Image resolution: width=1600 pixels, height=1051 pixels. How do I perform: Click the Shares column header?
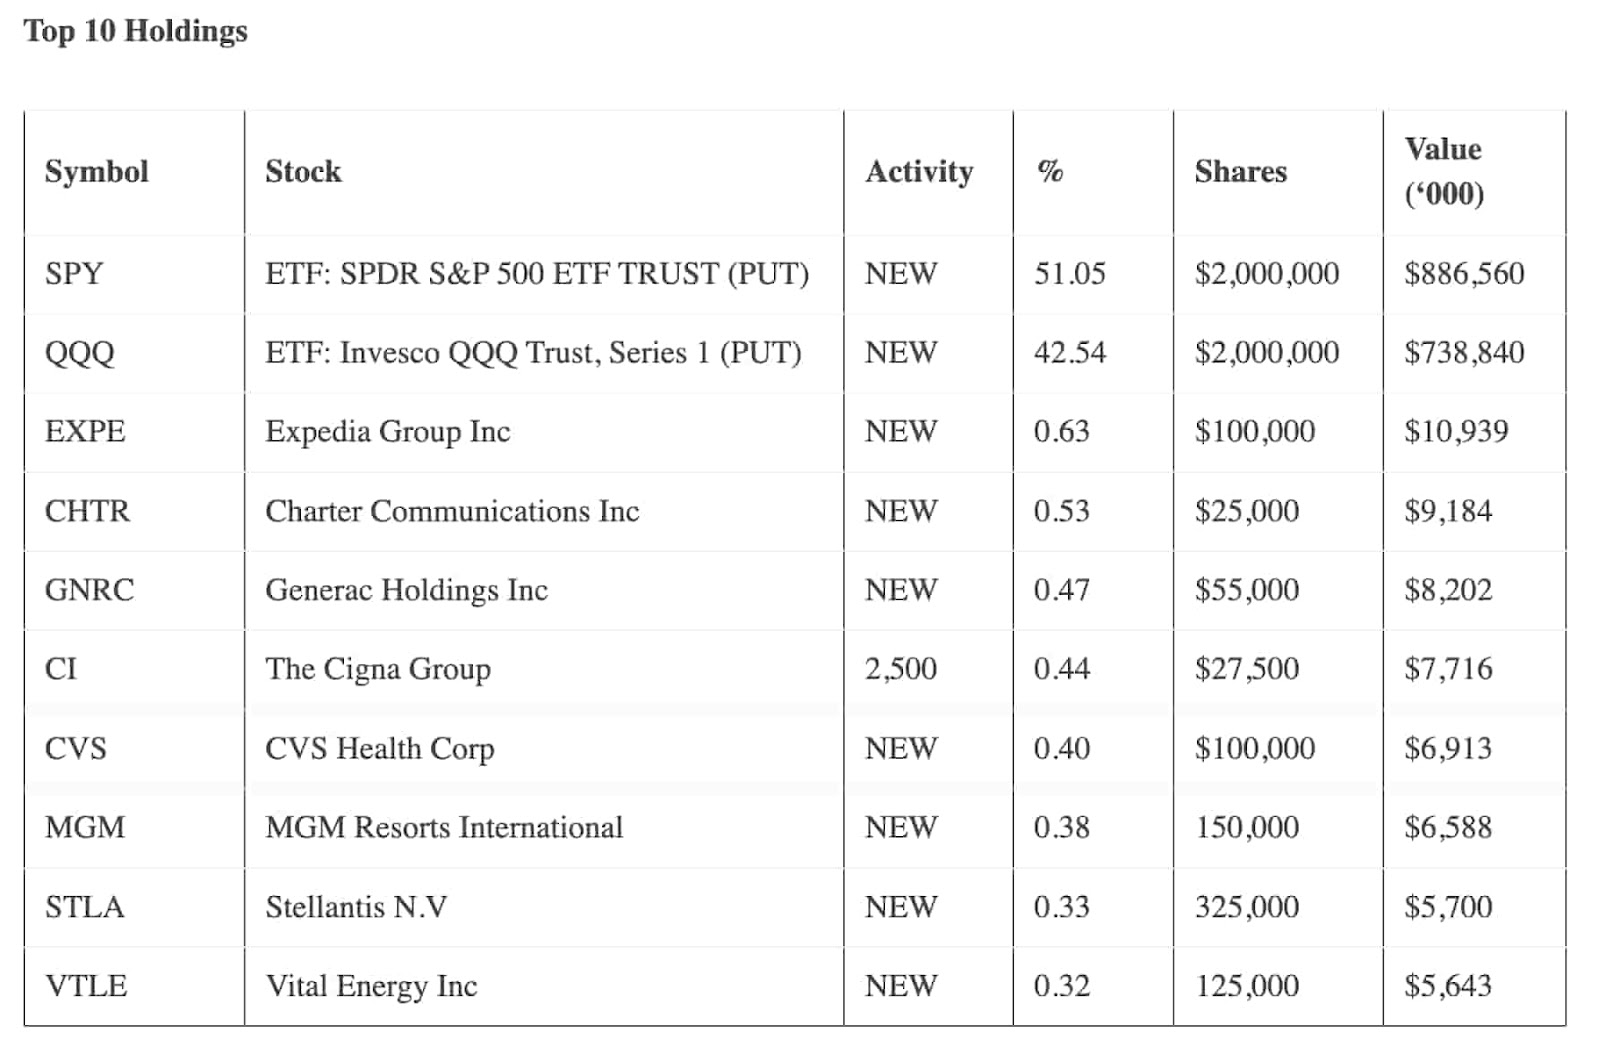coord(1241,171)
